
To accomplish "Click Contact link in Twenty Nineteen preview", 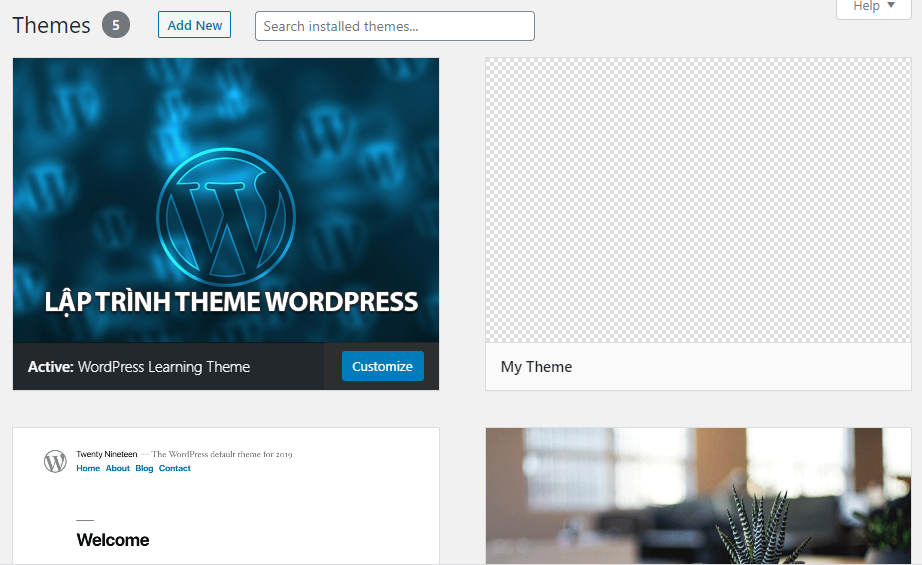I will click(x=175, y=468).
